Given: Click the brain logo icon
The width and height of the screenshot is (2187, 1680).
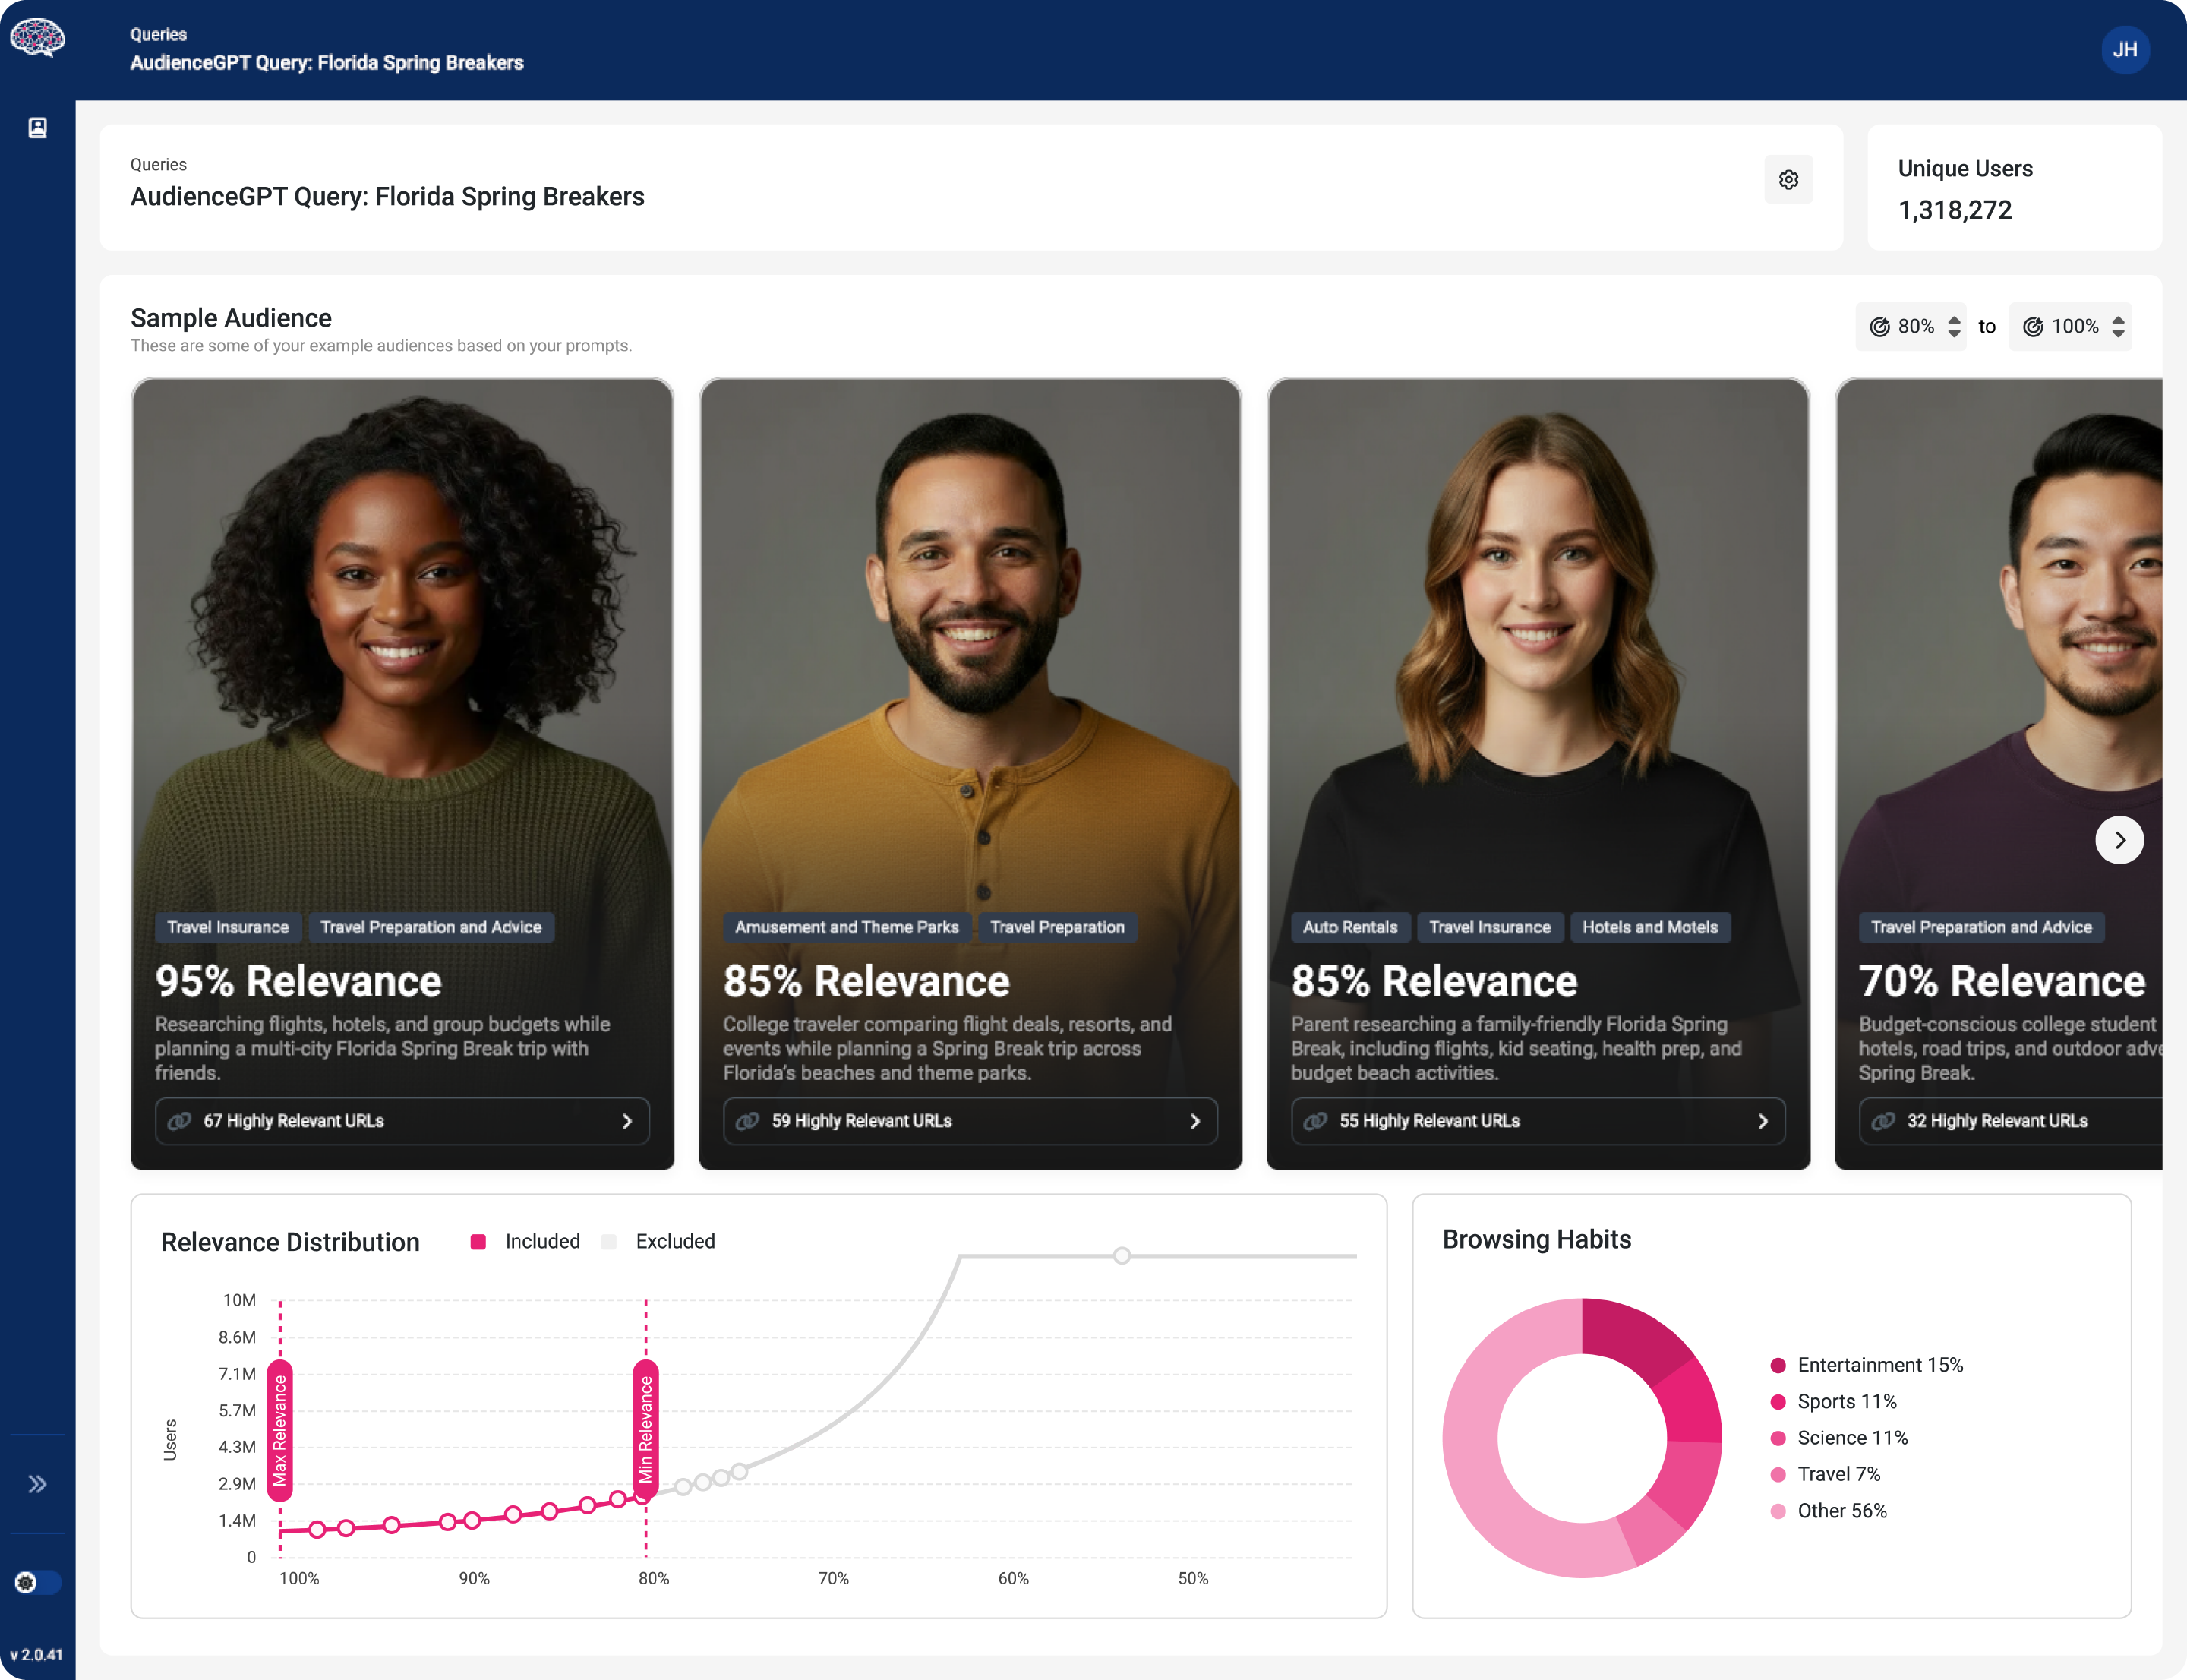Looking at the screenshot, I should click(x=37, y=39).
